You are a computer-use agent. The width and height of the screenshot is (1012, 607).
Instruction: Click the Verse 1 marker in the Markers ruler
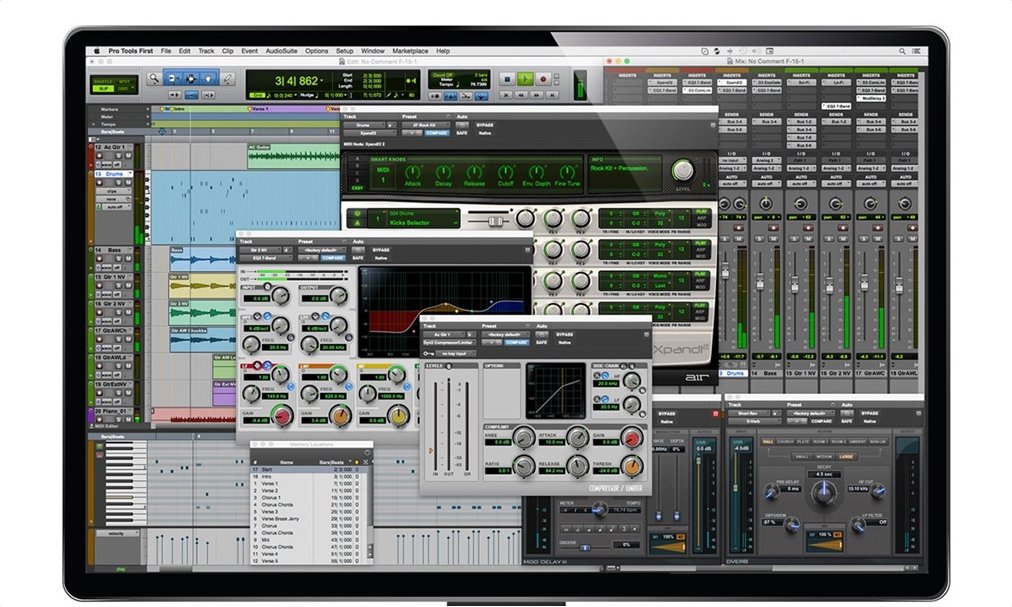coord(260,109)
